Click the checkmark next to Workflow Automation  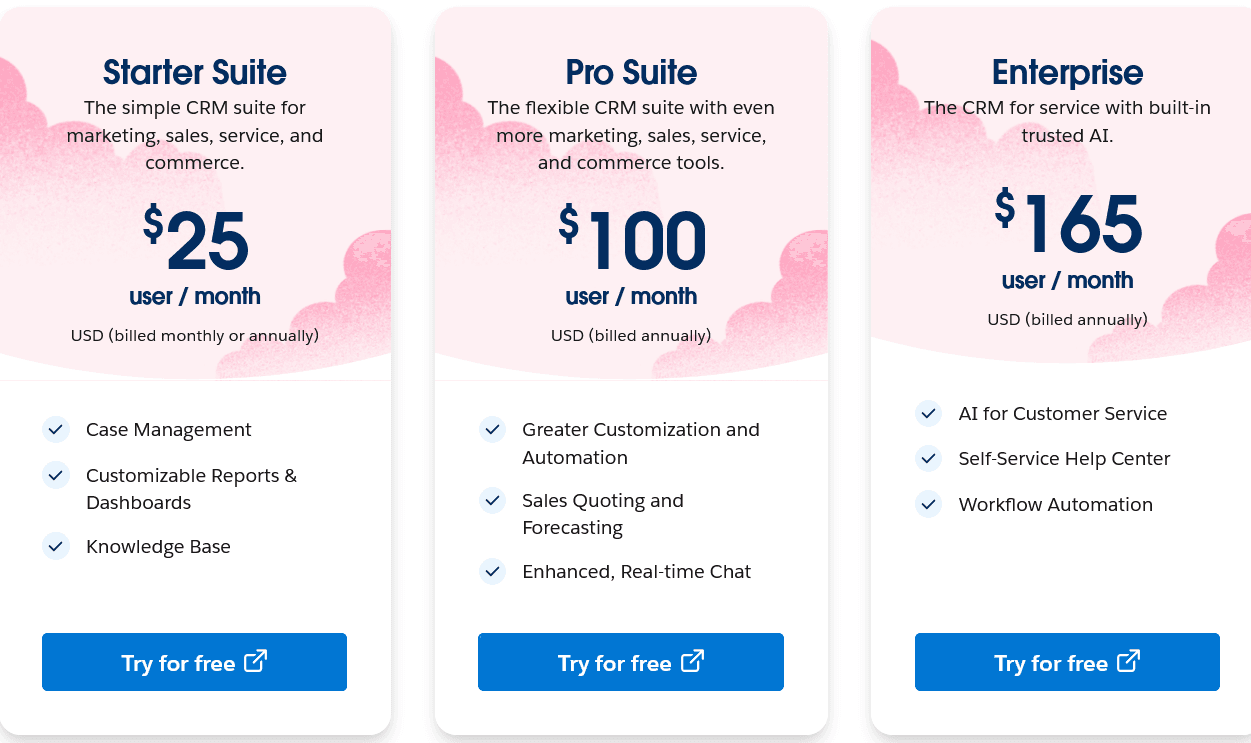coord(928,504)
